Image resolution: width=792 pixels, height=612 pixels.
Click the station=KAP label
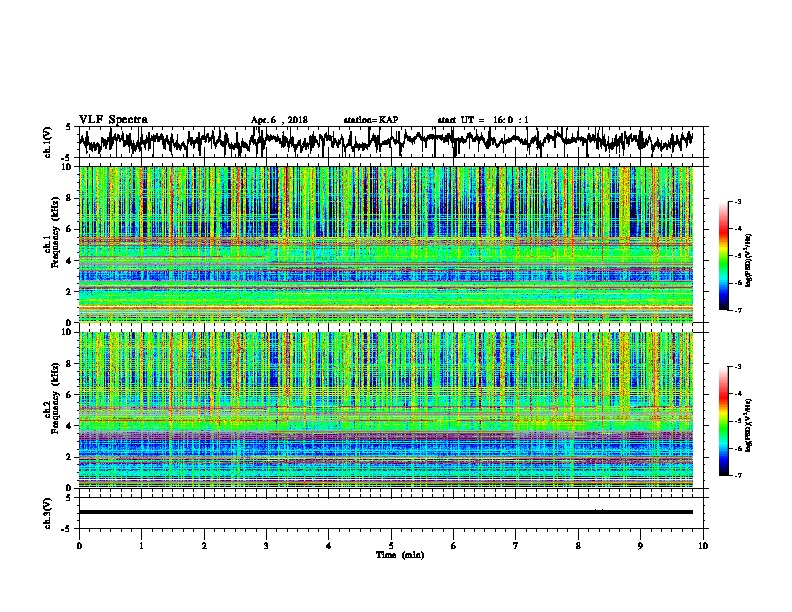[371, 120]
